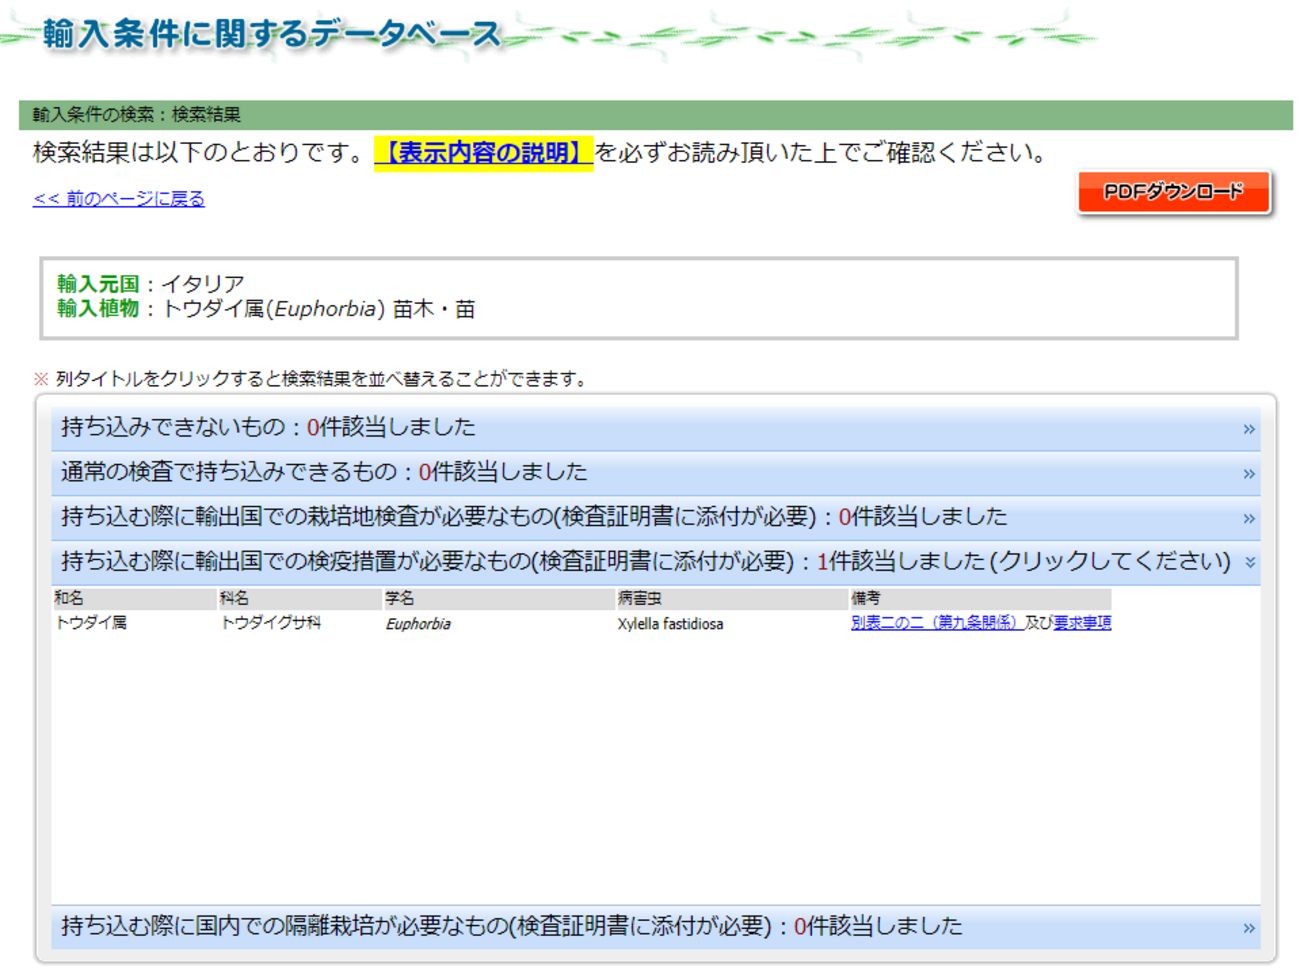Select the Xylella fastidiosa table cell

pos(670,624)
